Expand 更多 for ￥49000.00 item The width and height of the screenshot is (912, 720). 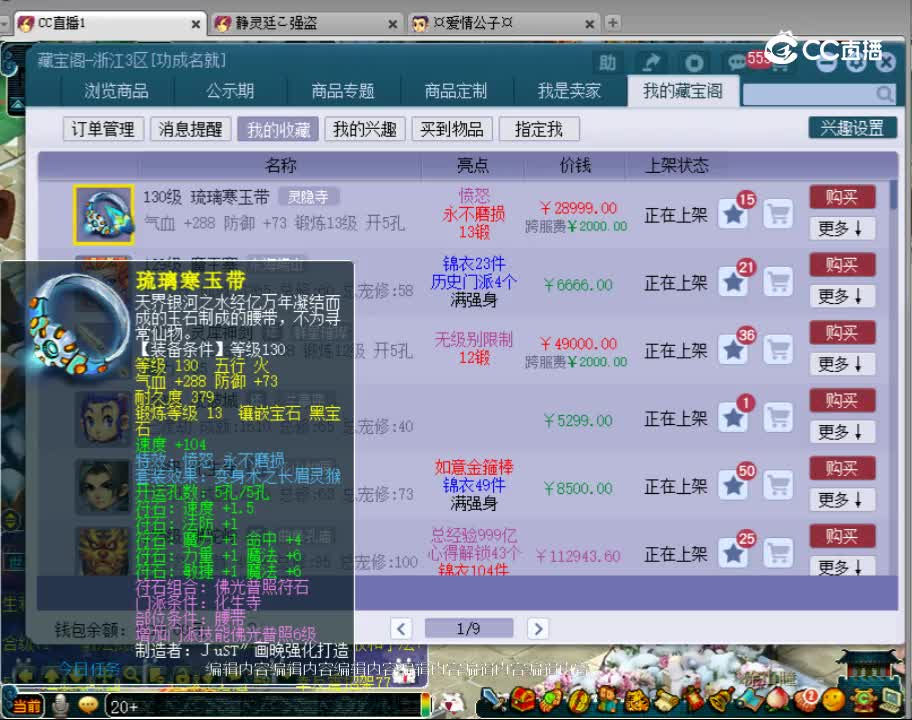click(842, 364)
